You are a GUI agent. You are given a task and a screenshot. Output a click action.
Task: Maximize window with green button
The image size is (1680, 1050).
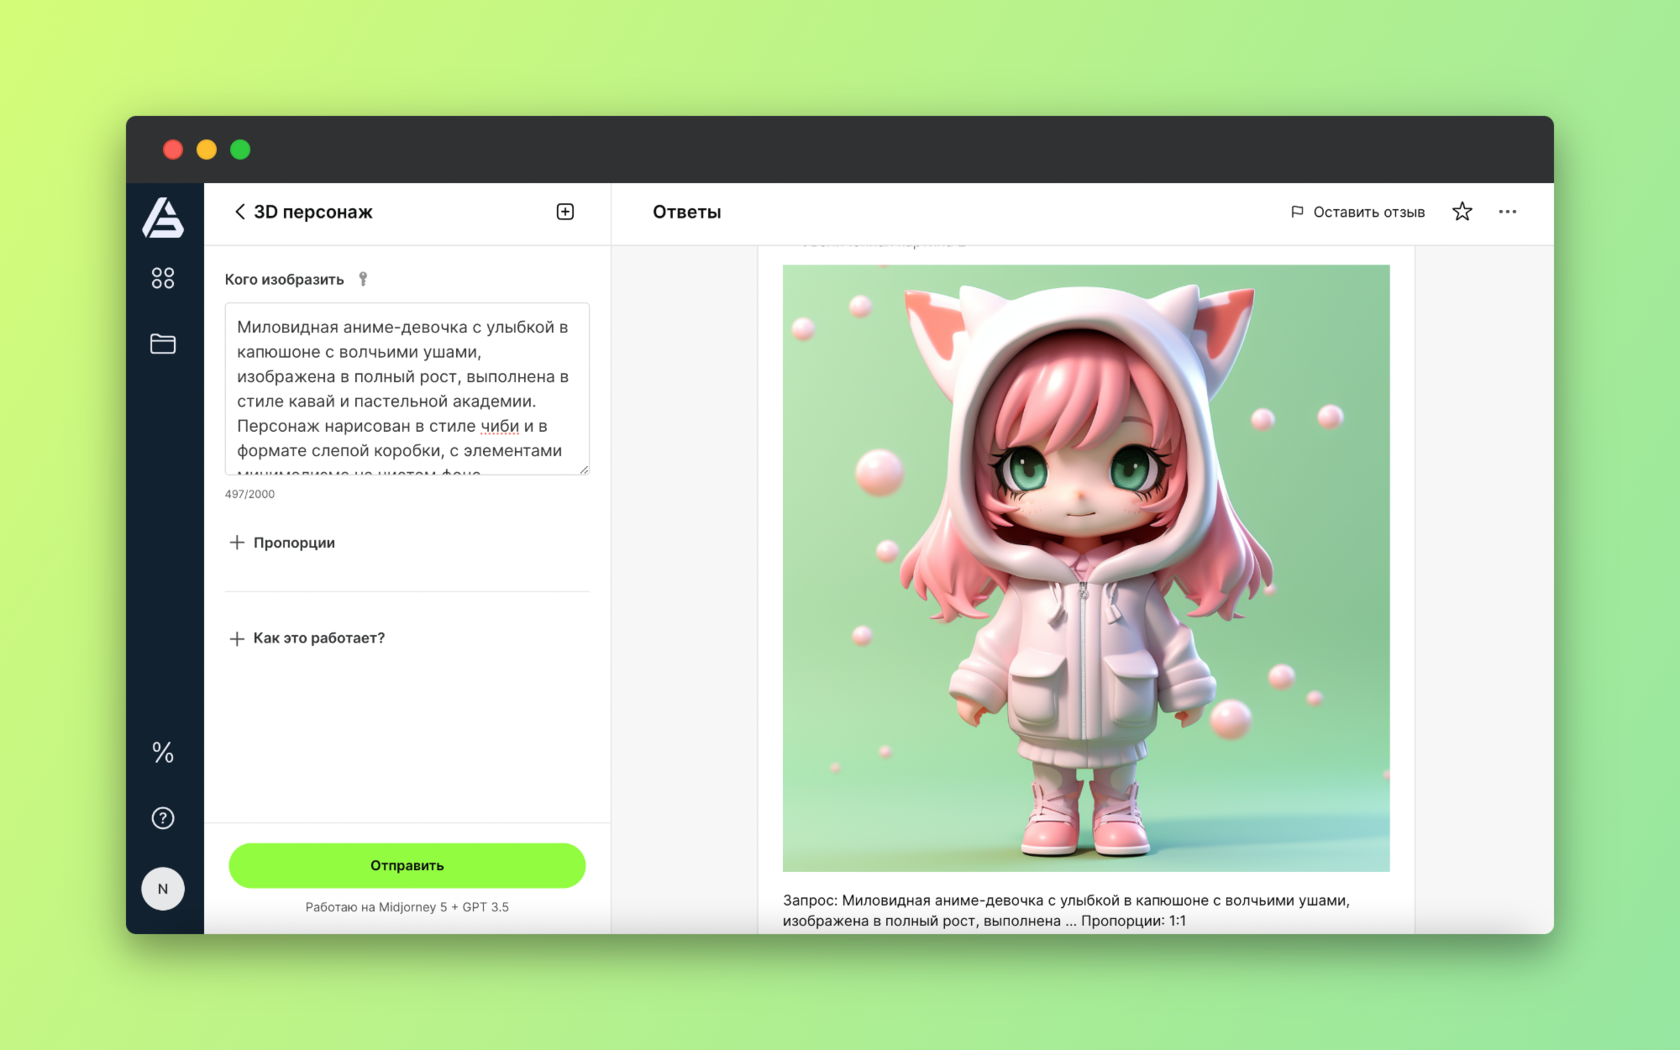[x=240, y=150]
